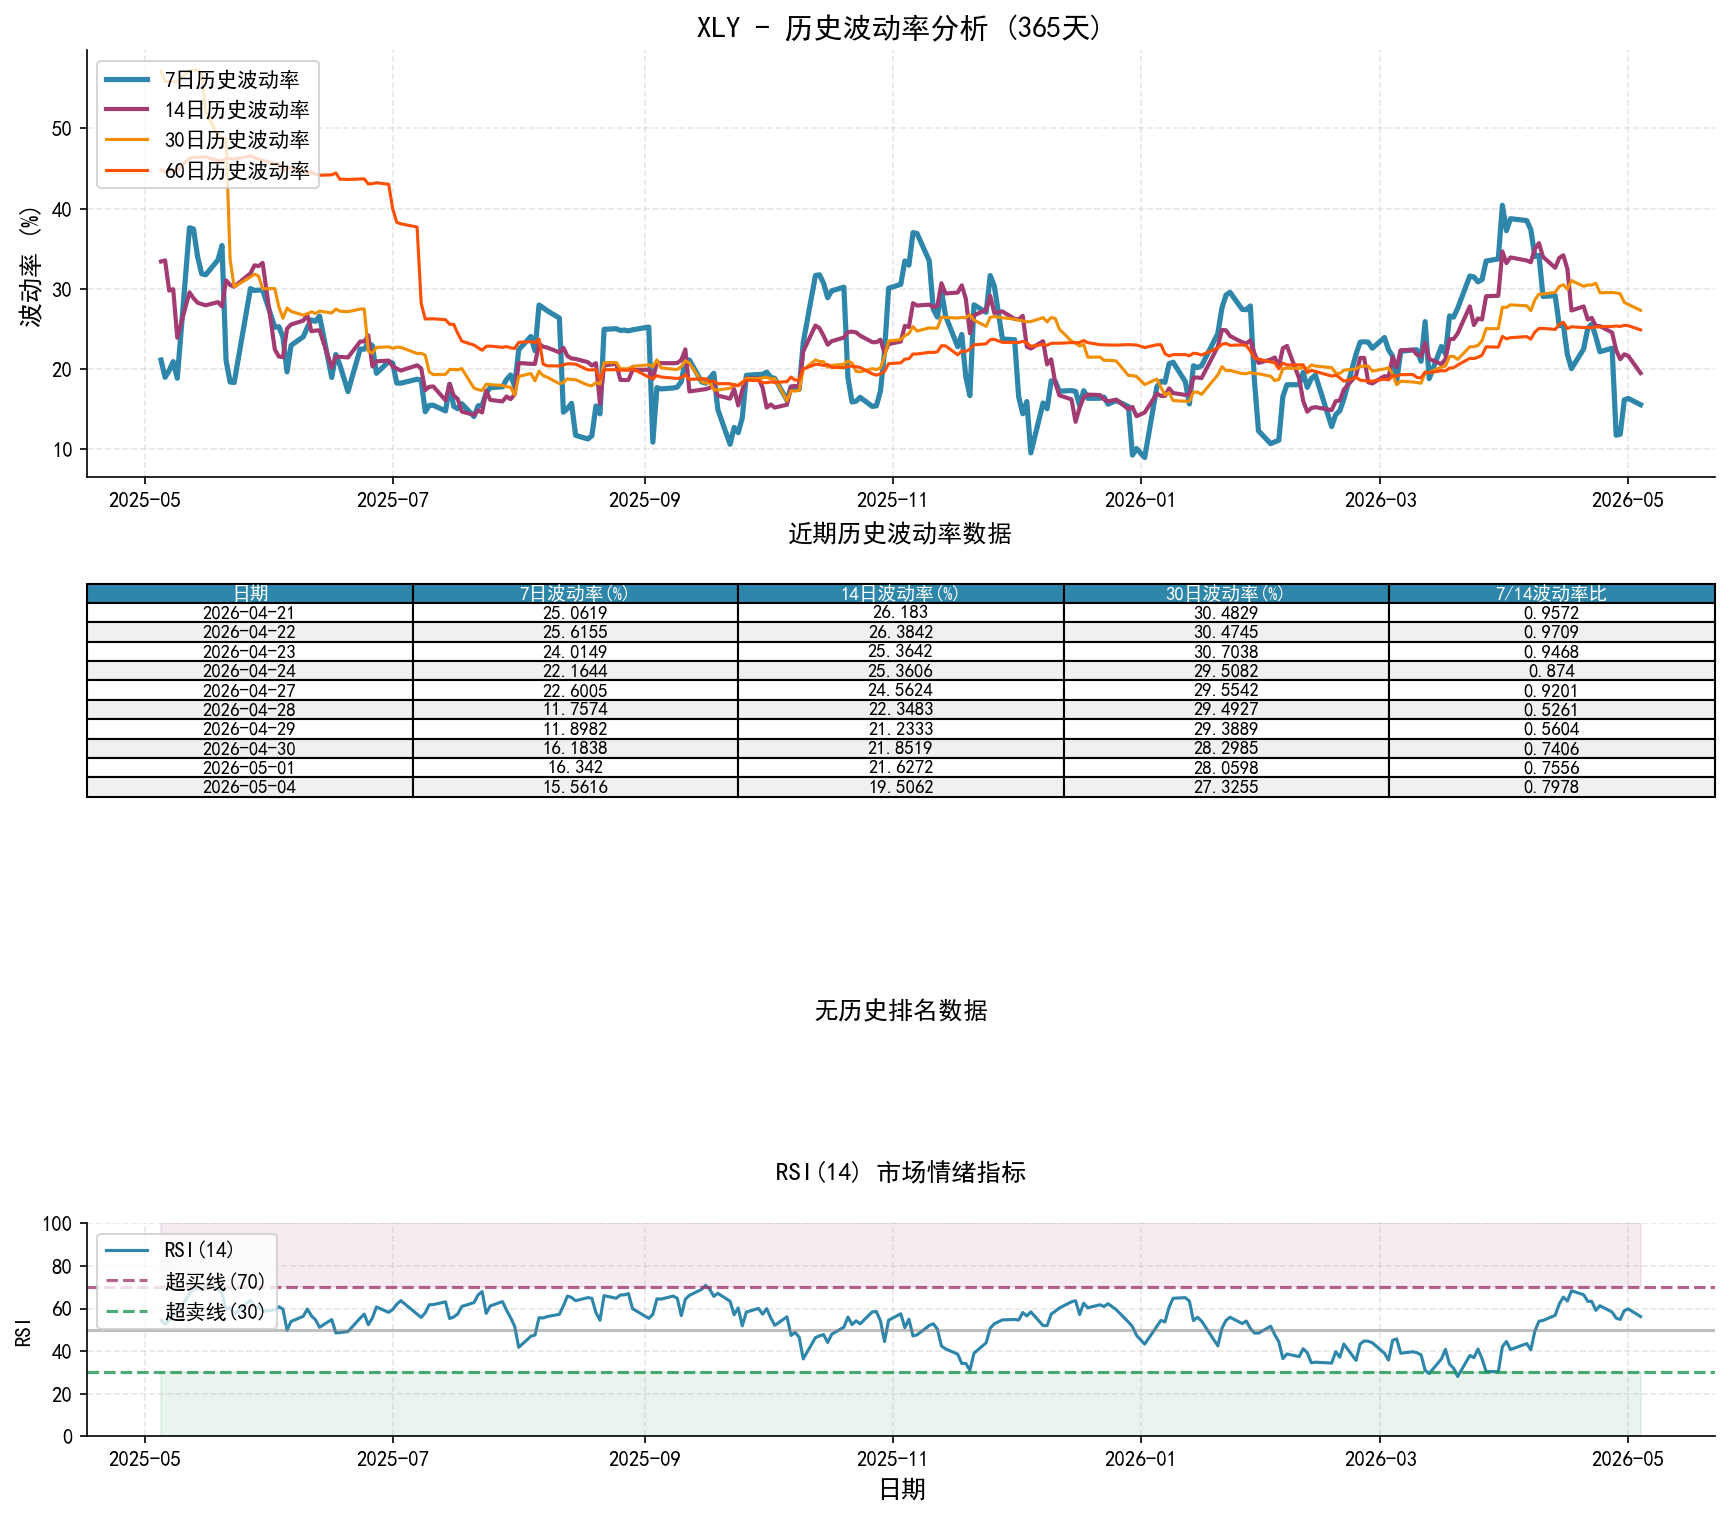Click the chart title "XLY - 历史波动率分析 (365天)"
The image size is (1729, 1515).
(x=900, y=28)
